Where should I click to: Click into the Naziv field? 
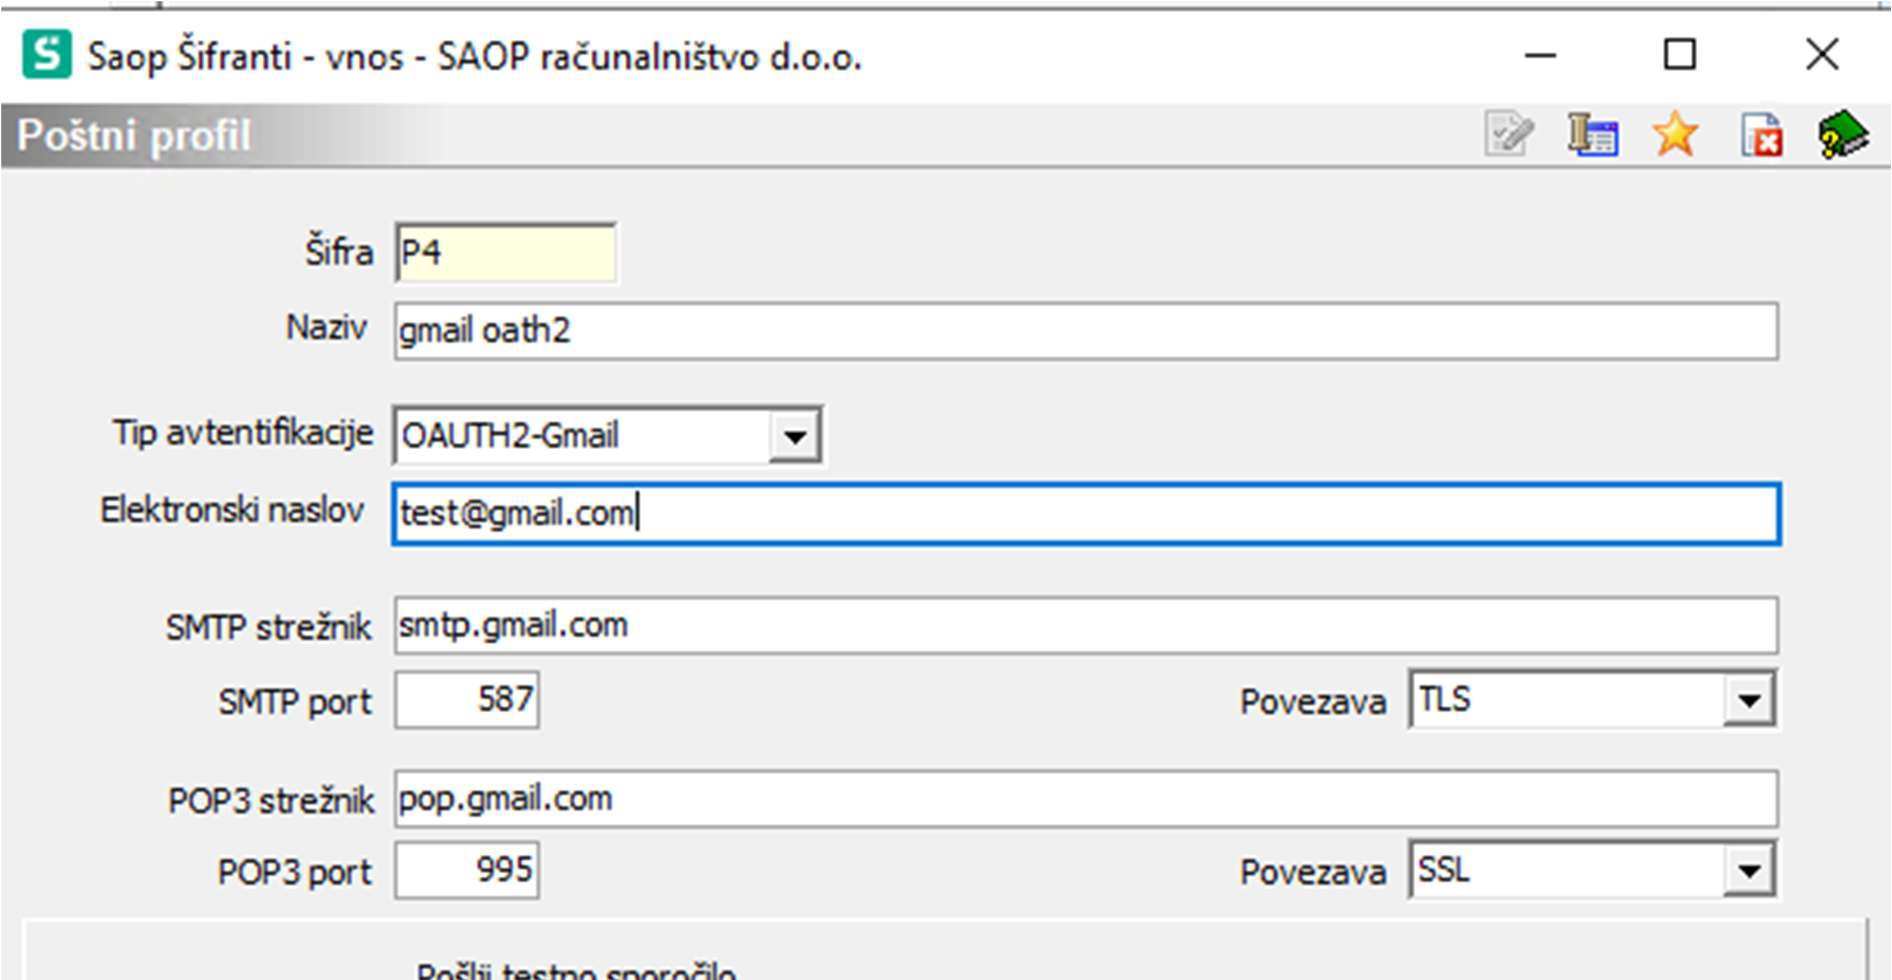(1086, 331)
